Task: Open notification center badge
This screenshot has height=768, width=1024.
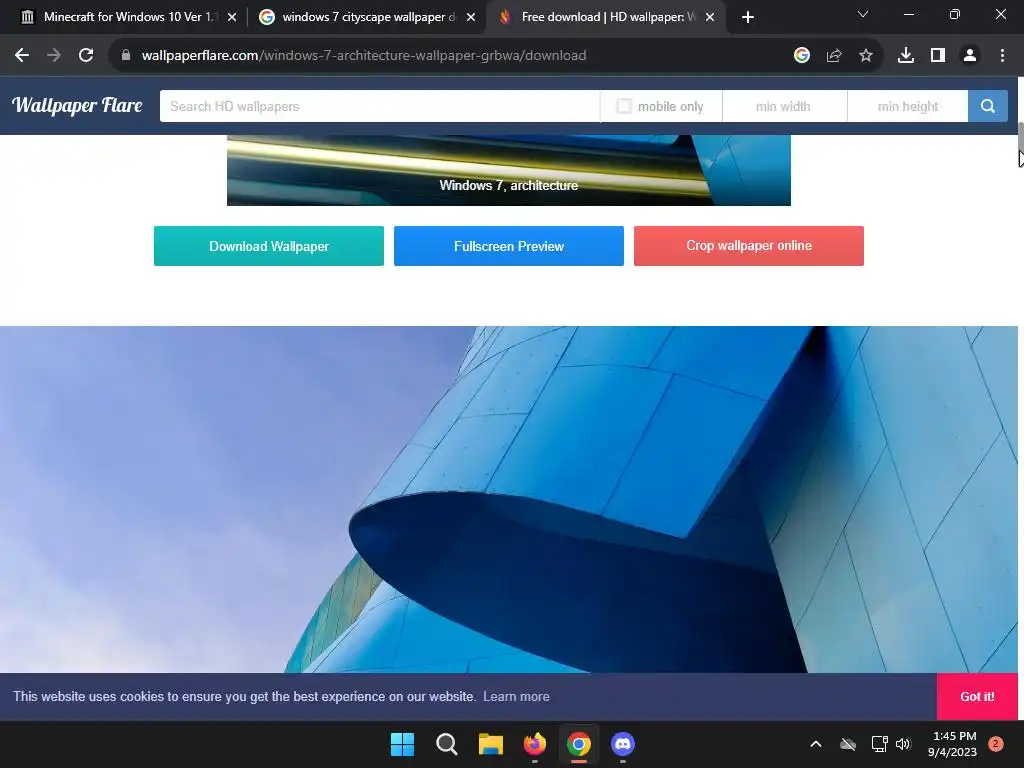Action: click(x=996, y=744)
